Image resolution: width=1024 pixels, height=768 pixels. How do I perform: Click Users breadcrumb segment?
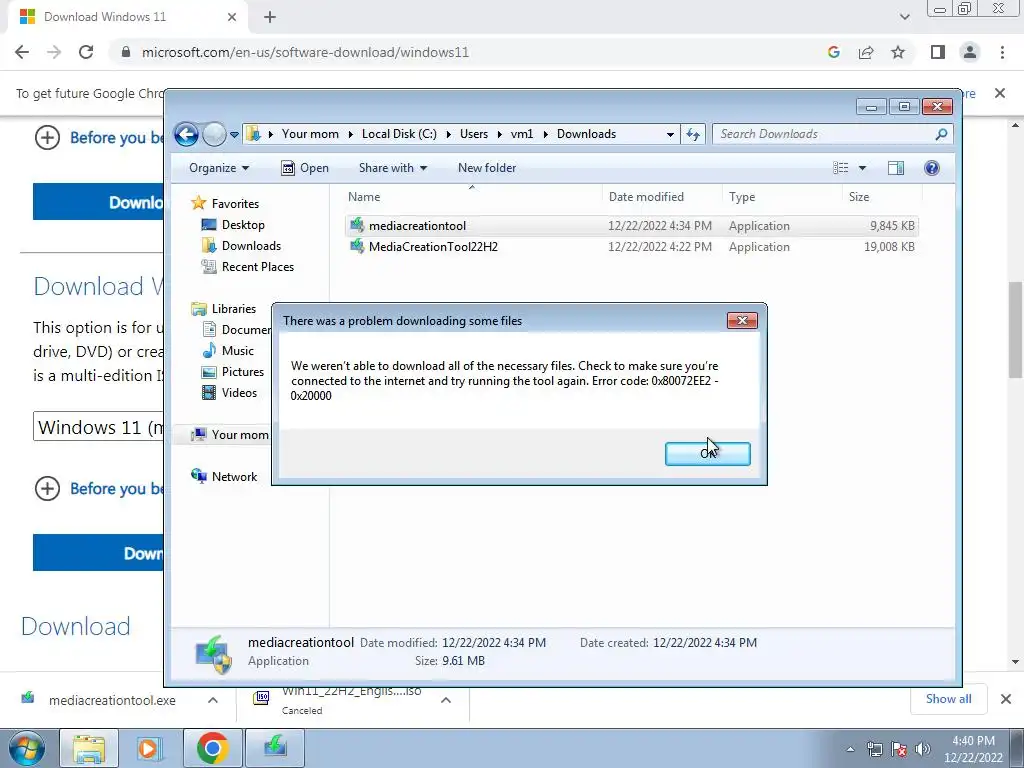pyautogui.click(x=473, y=134)
